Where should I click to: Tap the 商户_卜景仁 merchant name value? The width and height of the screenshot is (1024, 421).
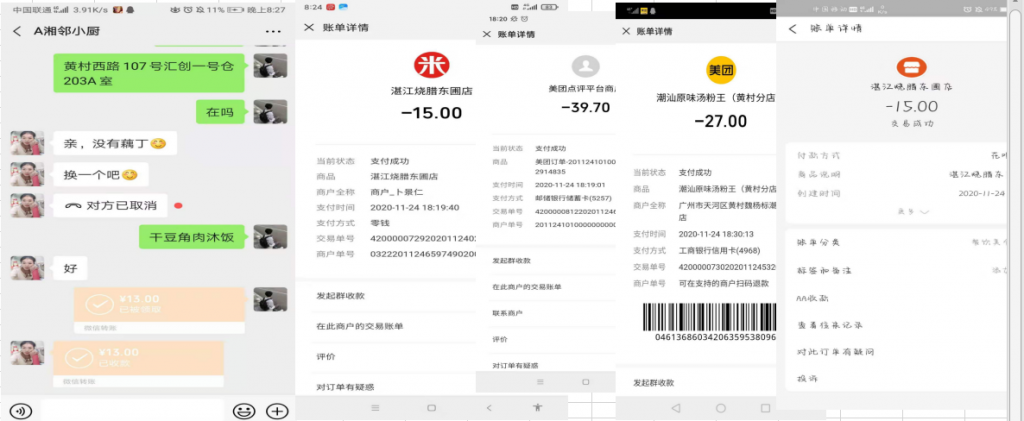(x=396, y=192)
